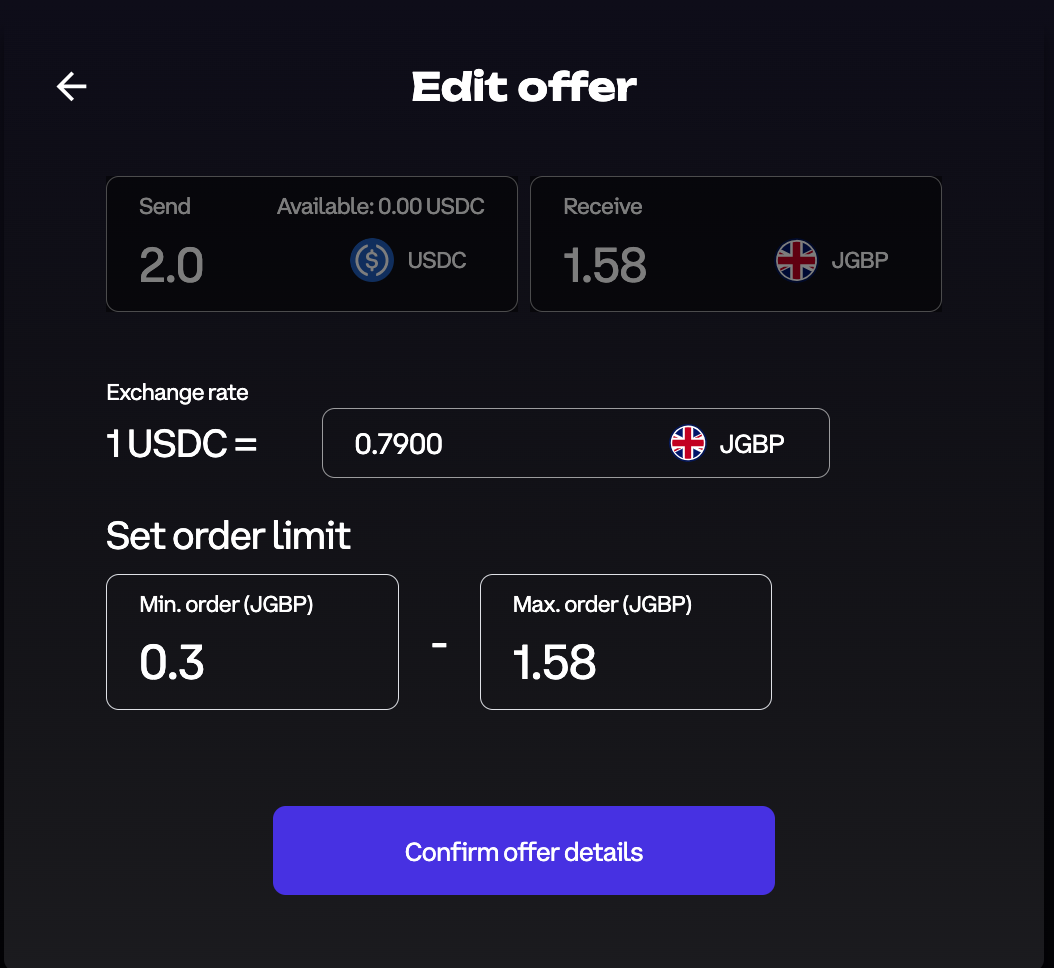Click the UK flag in exchange rate field
Viewport: 1054px width, 968px height.
pyautogui.click(x=688, y=443)
